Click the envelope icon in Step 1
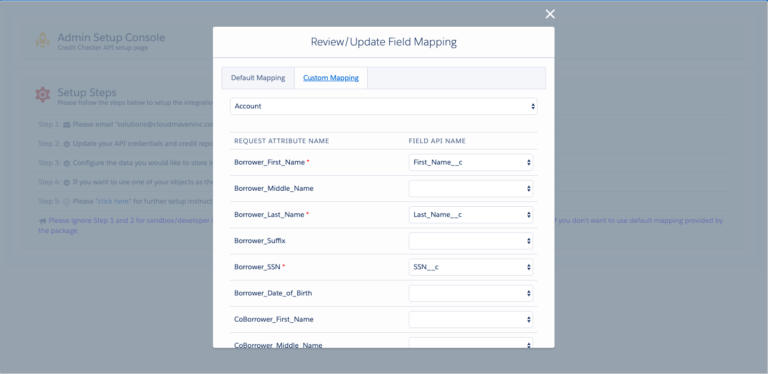Viewport: 768px width, 374px height. pyautogui.click(x=67, y=125)
